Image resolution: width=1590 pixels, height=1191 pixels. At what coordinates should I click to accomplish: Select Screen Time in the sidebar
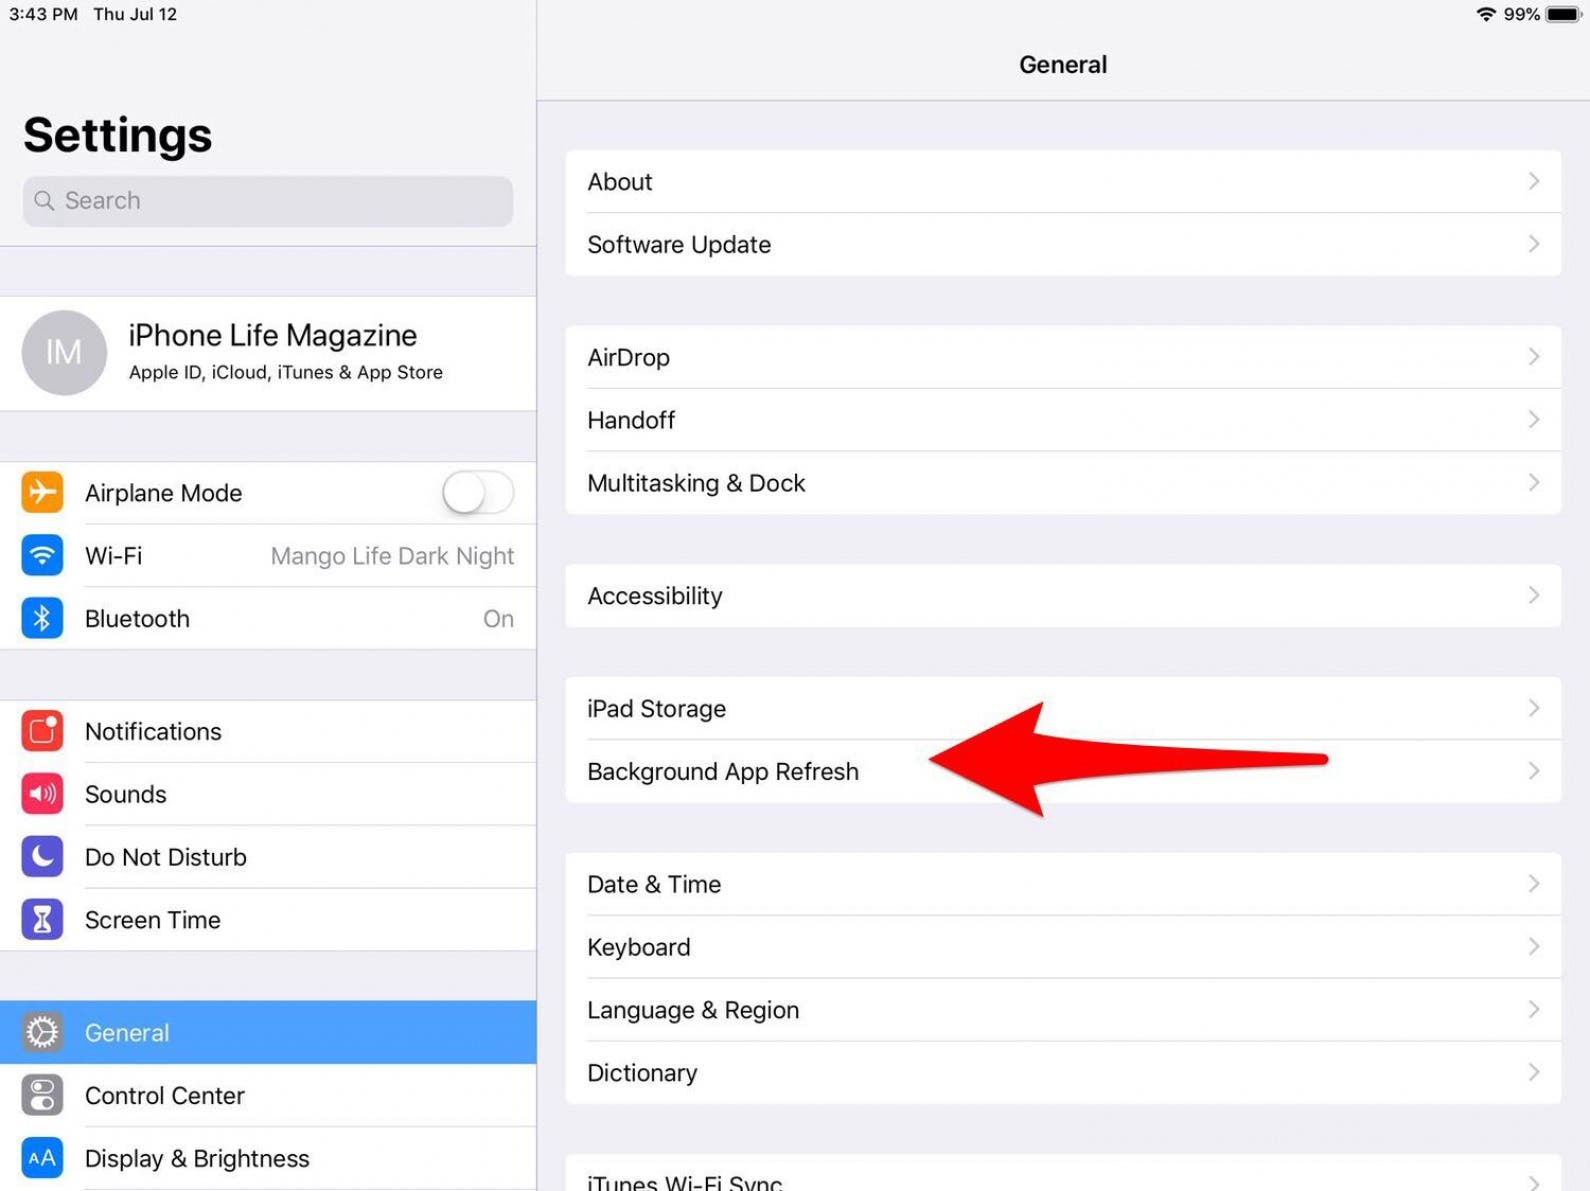pyautogui.click(x=268, y=919)
